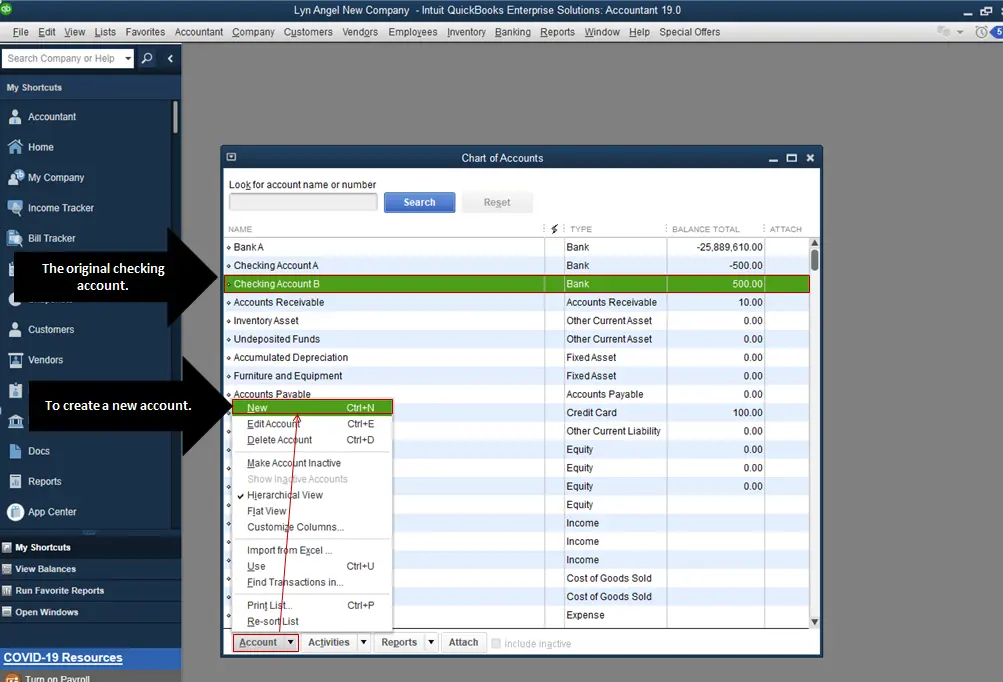
Task: Click the account name search field
Action: (303, 202)
